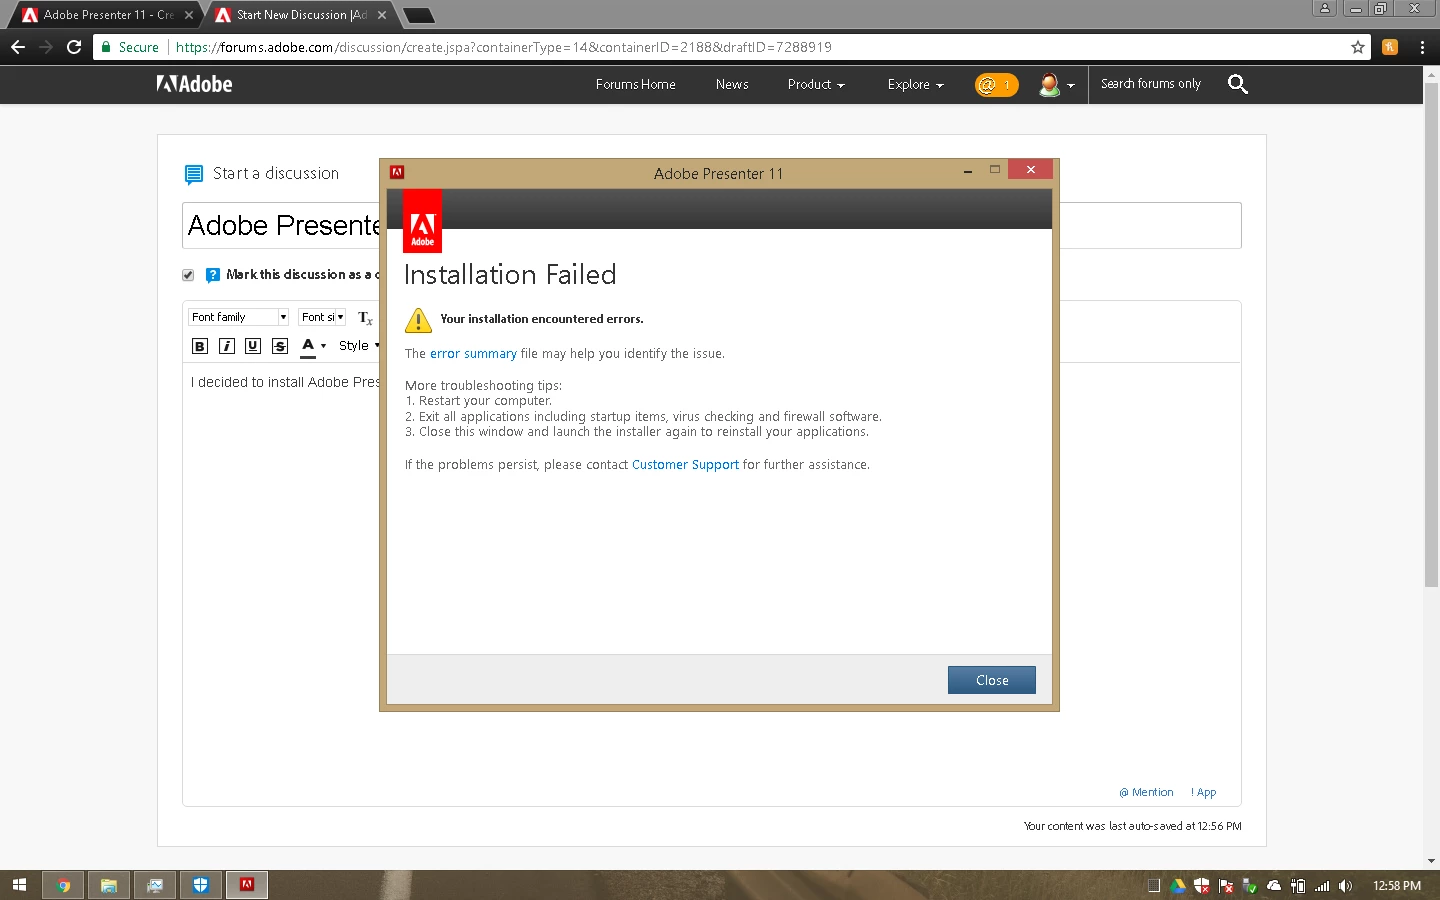Click the orange browser extension icon
1440x900 pixels.
pos(1390,47)
